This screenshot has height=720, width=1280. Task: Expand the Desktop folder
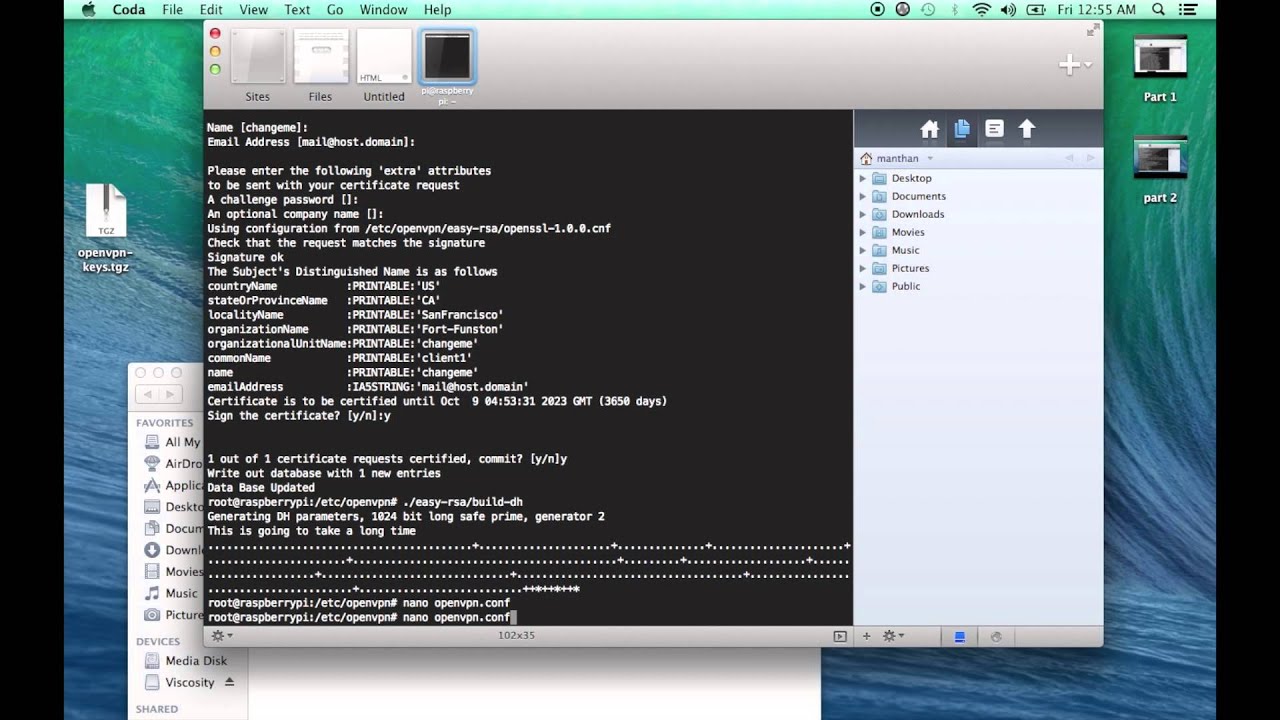click(x=863, y=178)
